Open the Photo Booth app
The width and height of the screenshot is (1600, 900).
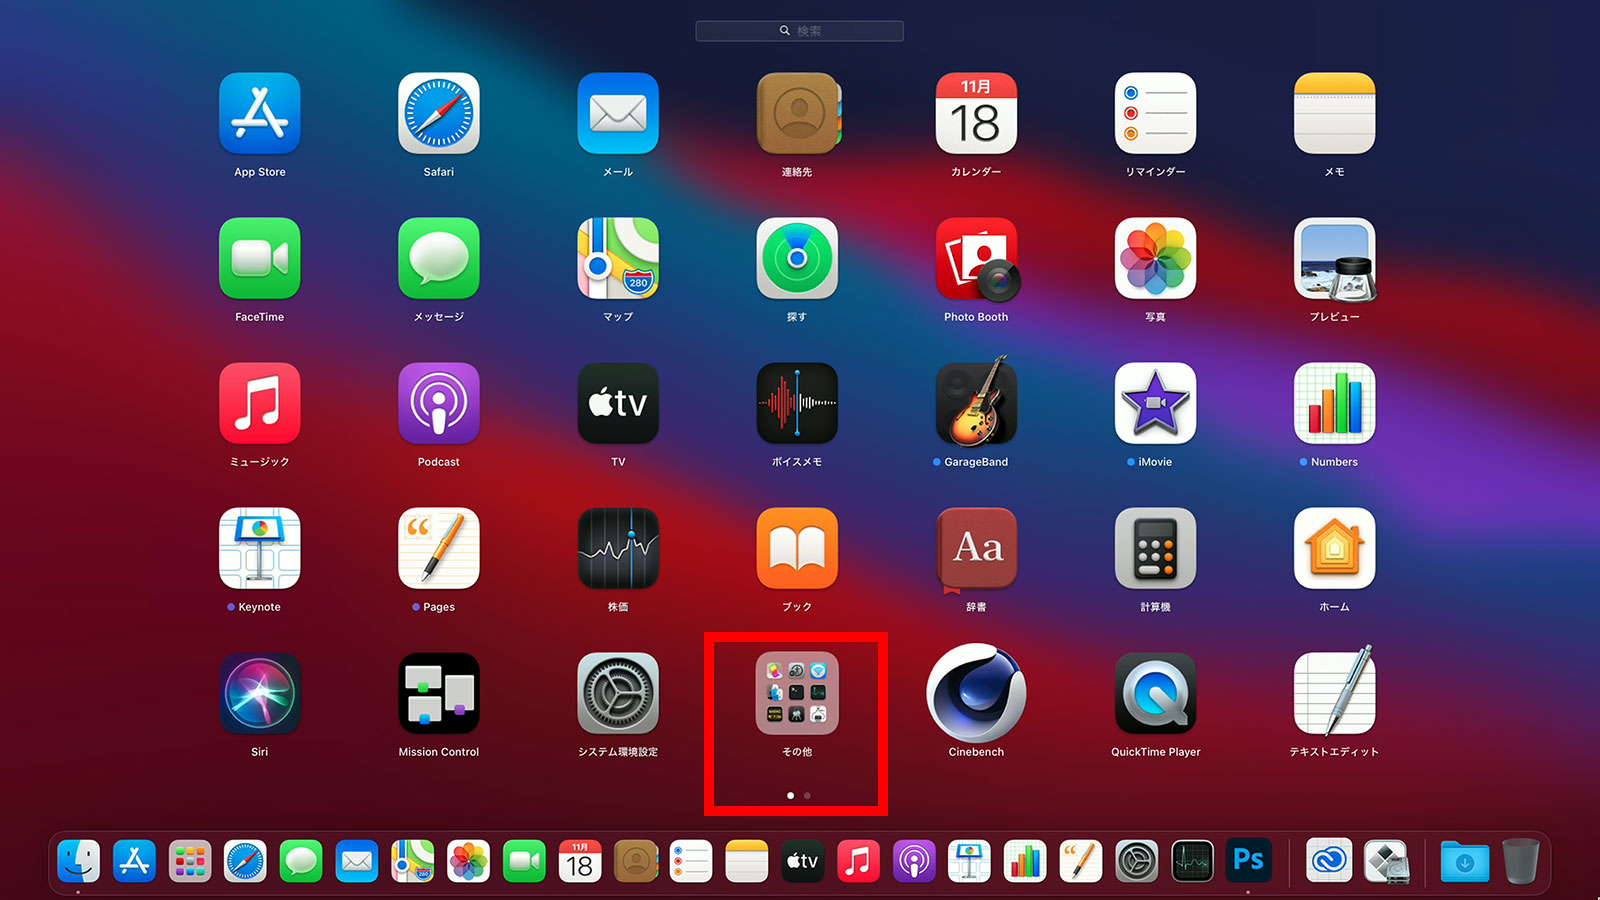976,259
